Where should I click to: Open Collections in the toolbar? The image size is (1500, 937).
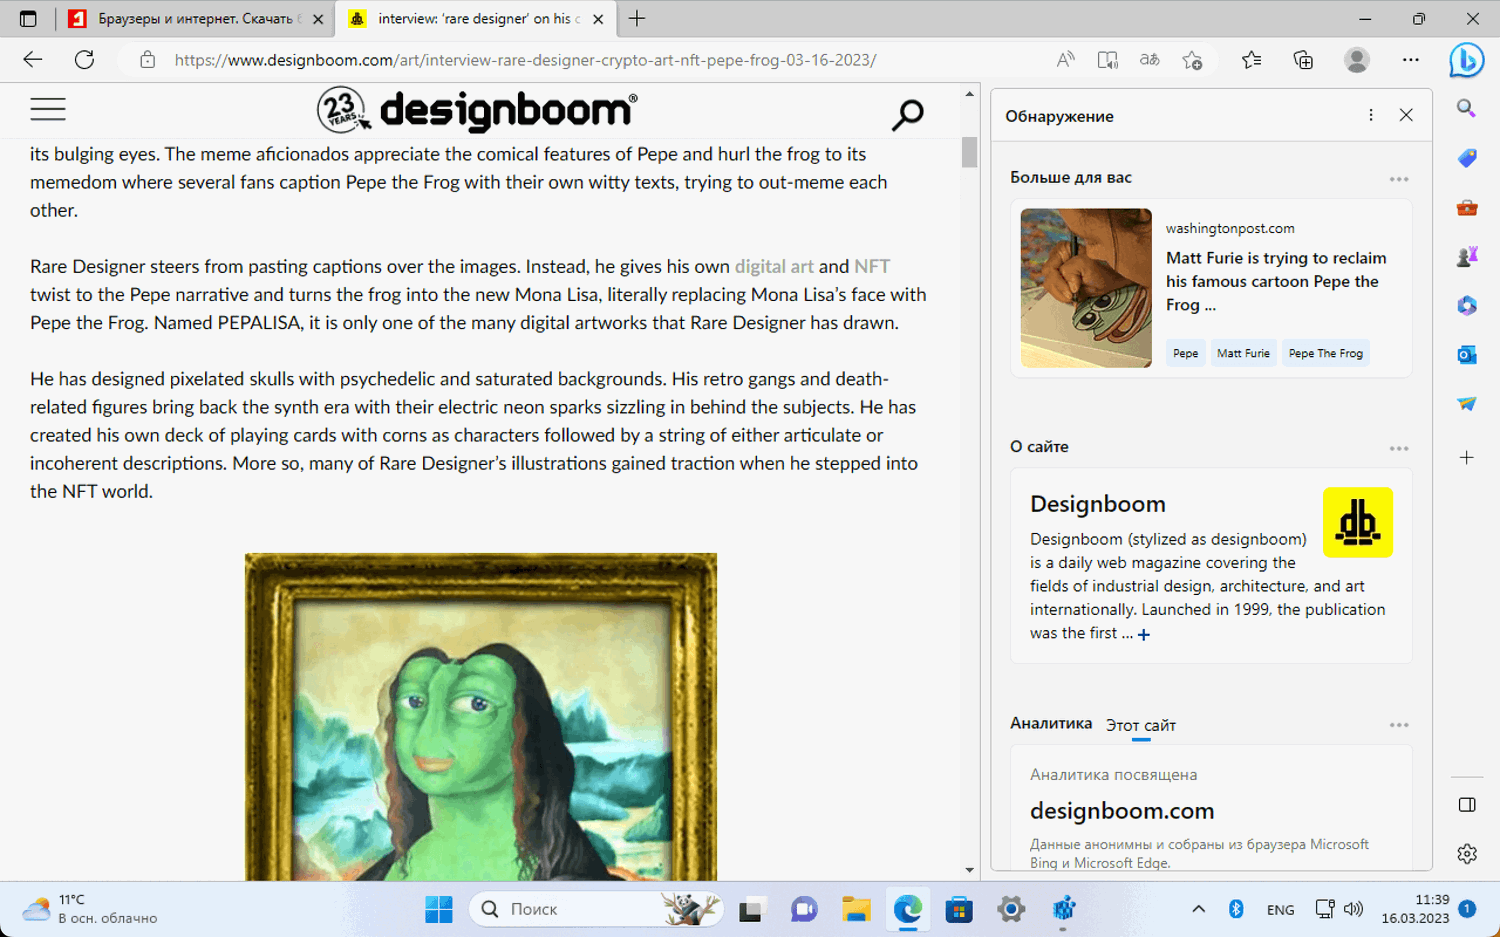click(1303, 60)
